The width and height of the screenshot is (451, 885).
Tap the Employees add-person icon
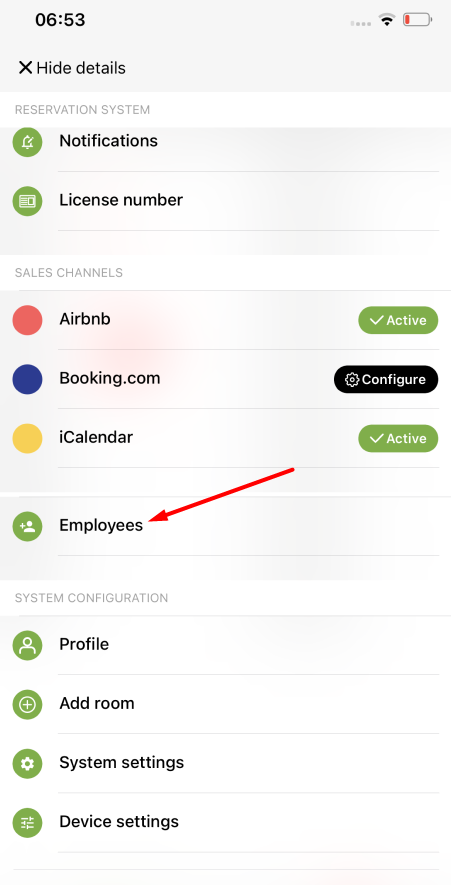coord(27,527)
